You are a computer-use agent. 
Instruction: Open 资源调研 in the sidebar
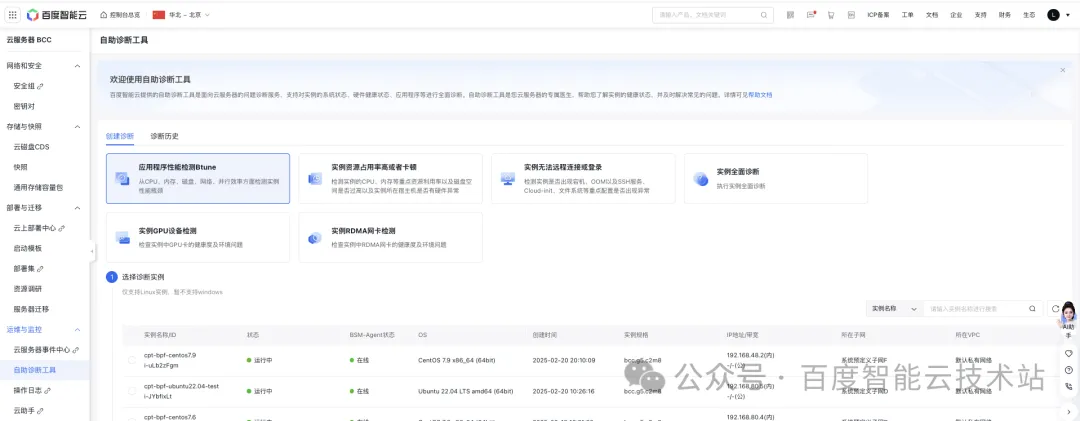[x=28, y=289]
